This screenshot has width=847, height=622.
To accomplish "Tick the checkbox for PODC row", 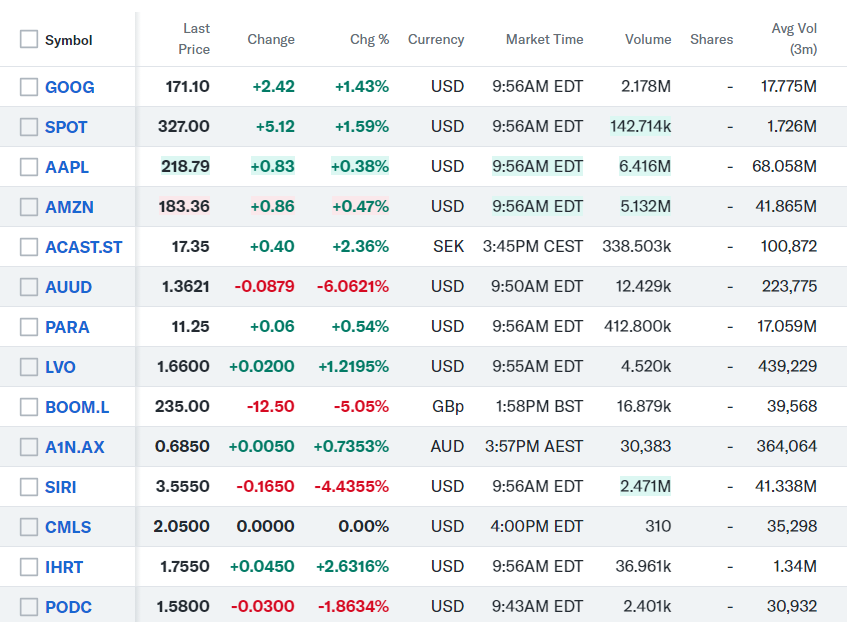I will click(x=29, y=607).
